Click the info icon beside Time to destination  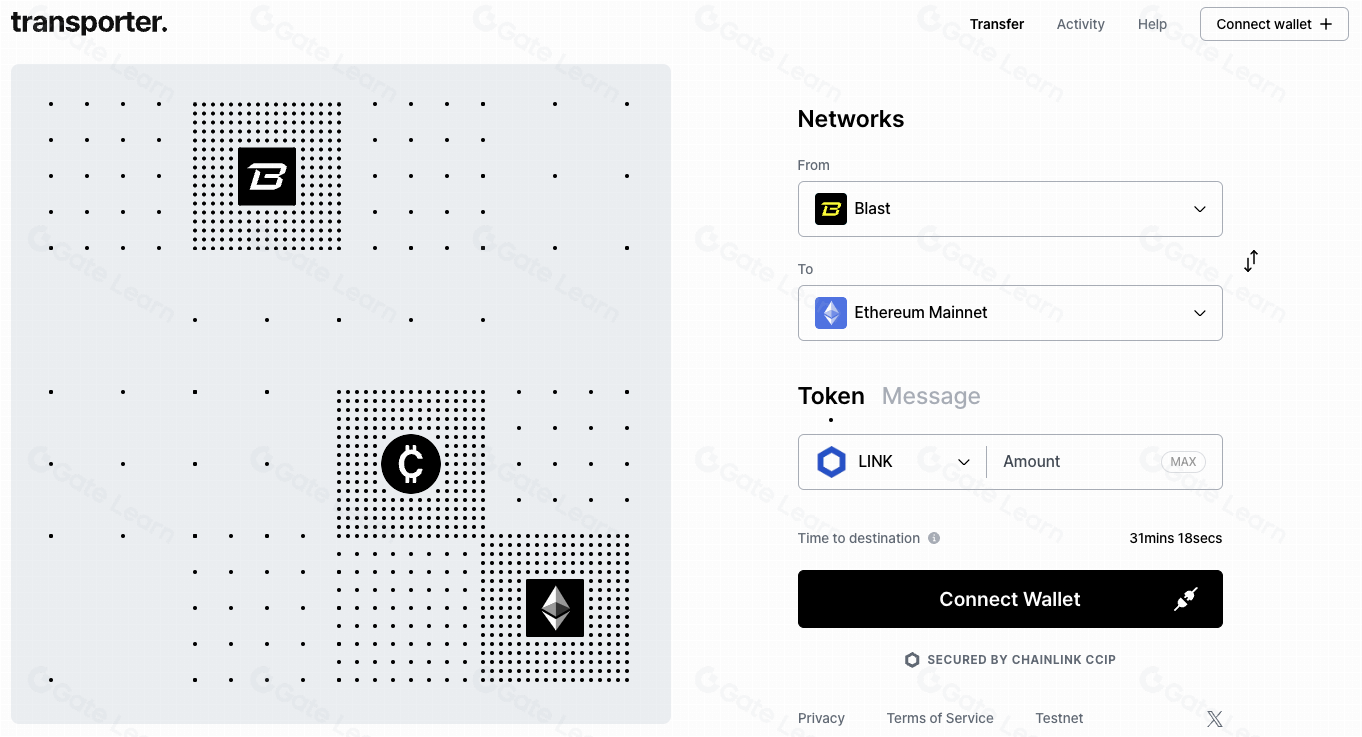tap(934, 538)
